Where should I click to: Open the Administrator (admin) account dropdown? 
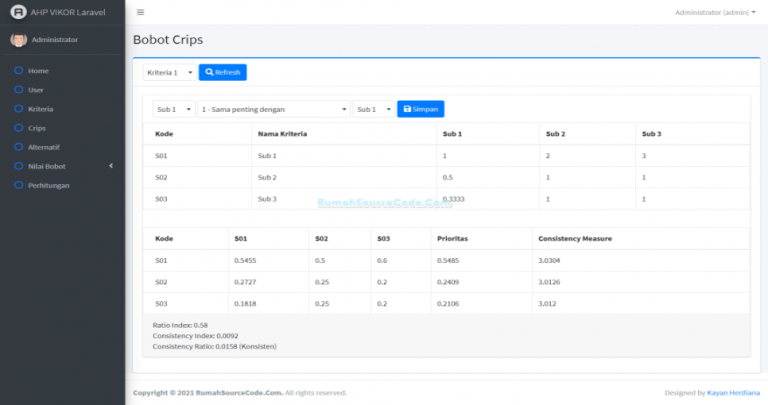coord(715,12)
